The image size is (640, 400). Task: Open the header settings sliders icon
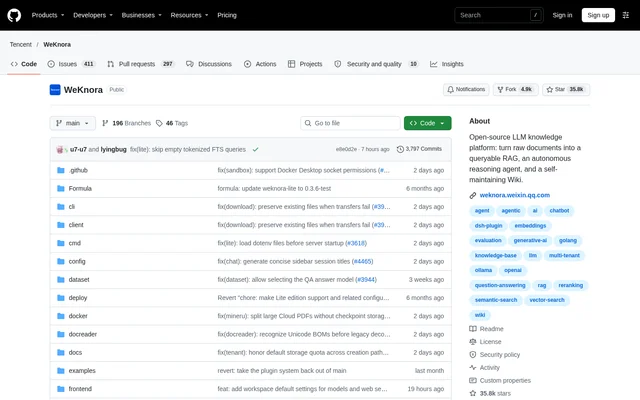point(625,15)
